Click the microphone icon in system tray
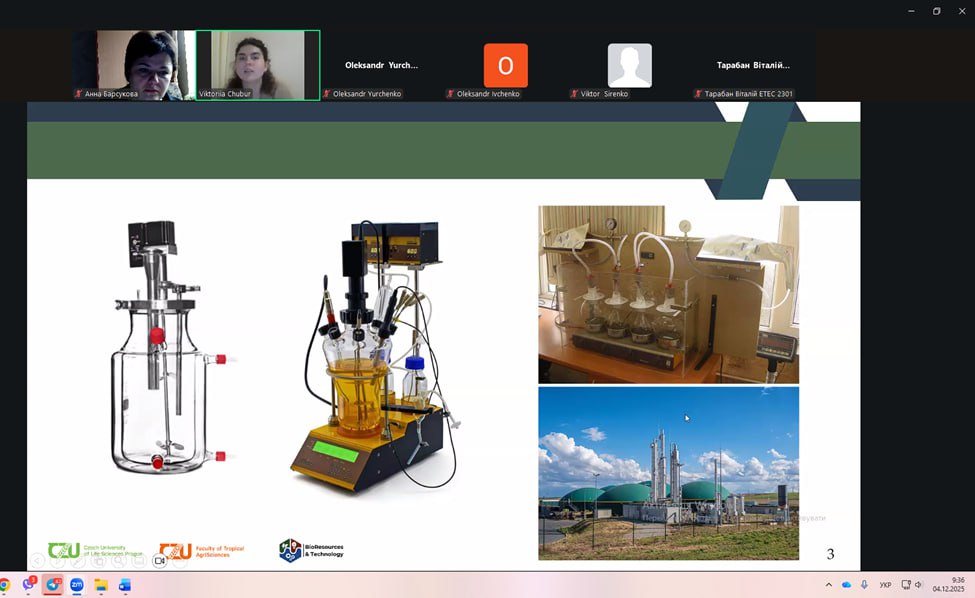975x598 pixels. coord(864,585)
